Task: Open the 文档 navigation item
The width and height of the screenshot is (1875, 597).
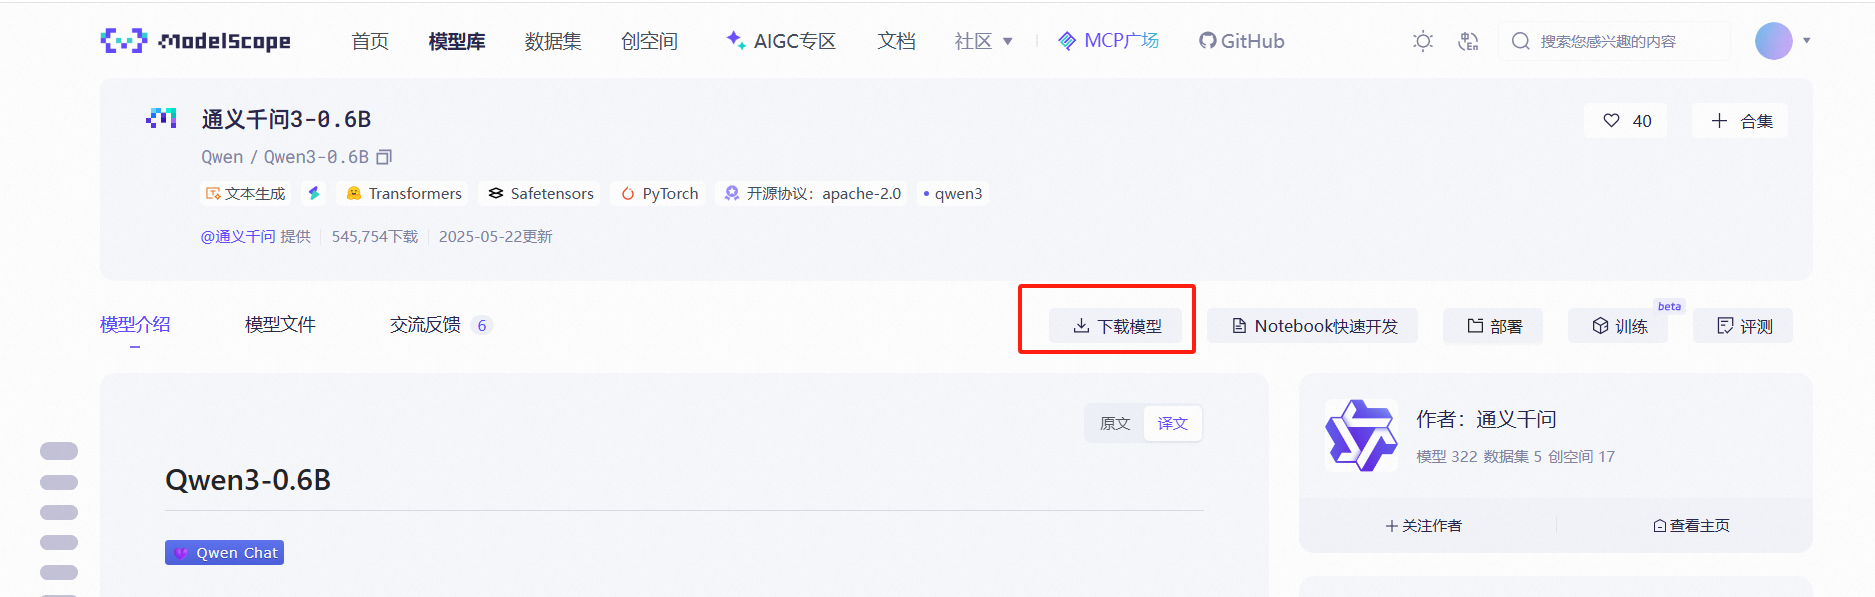Action: click(897, 41)
